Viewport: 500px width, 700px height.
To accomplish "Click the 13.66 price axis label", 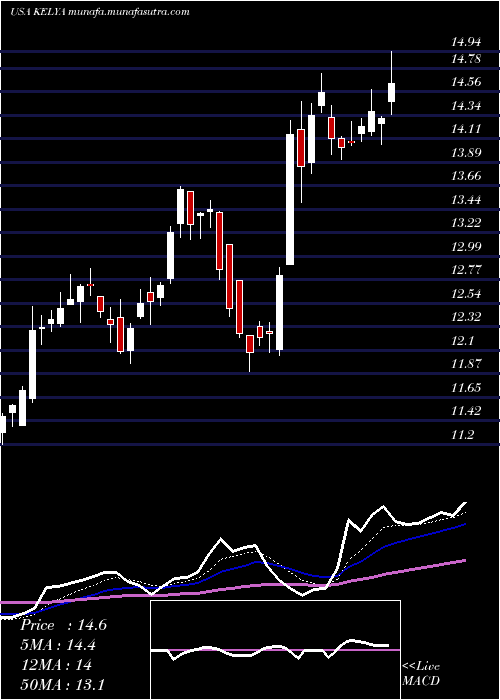I will click(x=466, y=175).
